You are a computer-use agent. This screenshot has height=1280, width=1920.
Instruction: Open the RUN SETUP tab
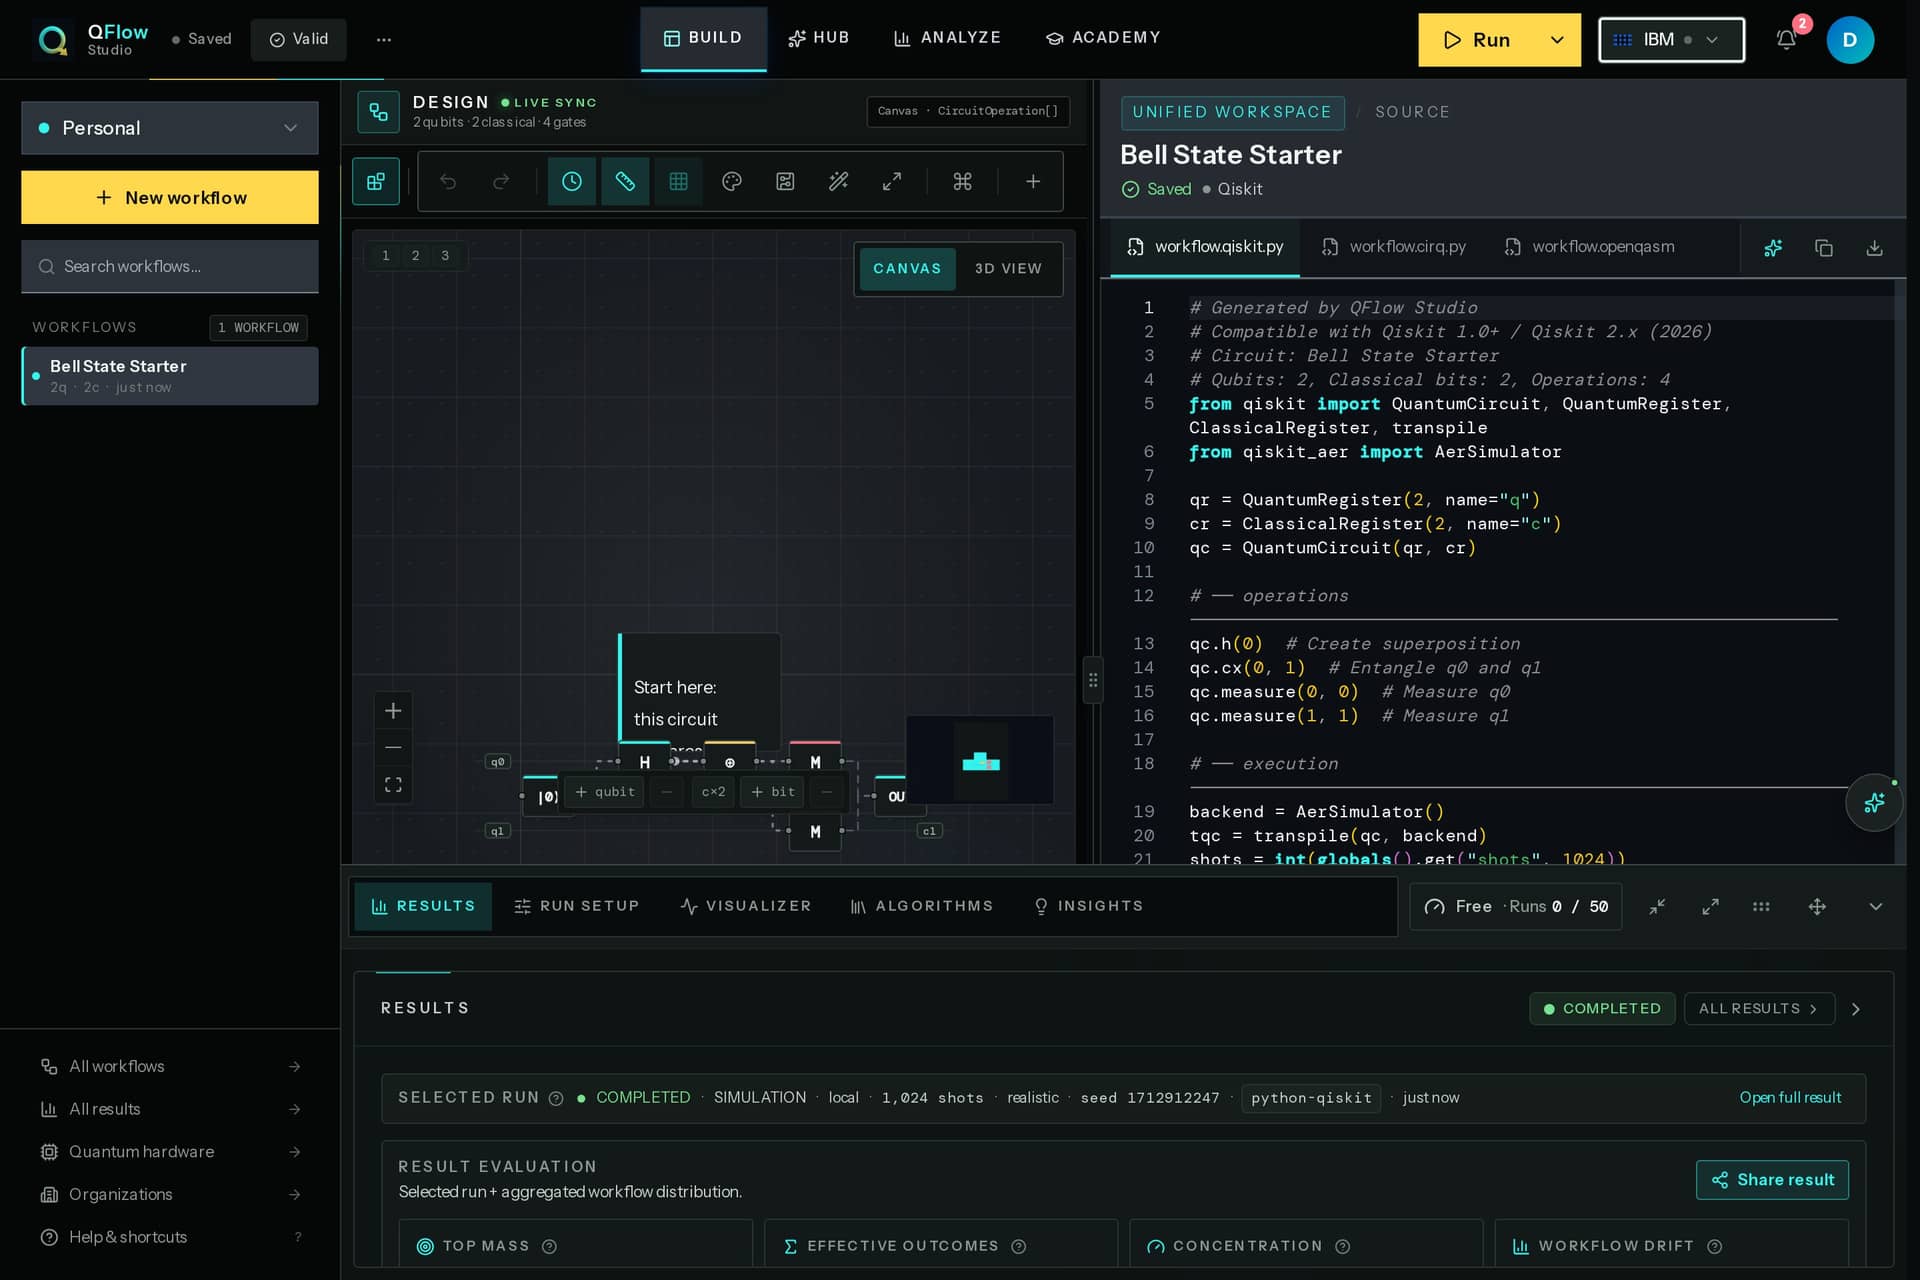(576, 906)
